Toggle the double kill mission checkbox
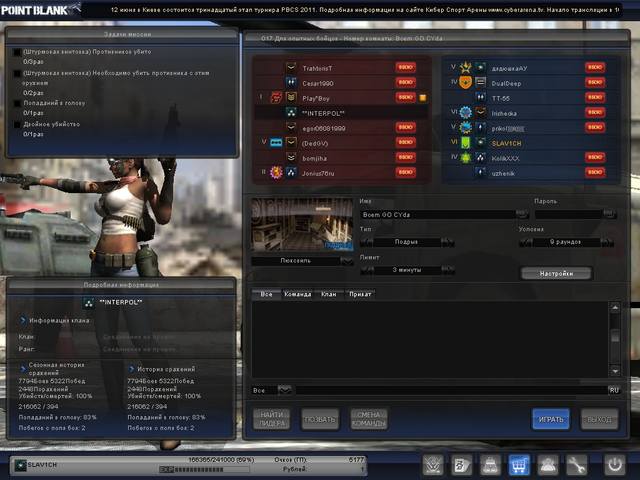The height and width of the screenshot is (480, 640). pos(17,124)
